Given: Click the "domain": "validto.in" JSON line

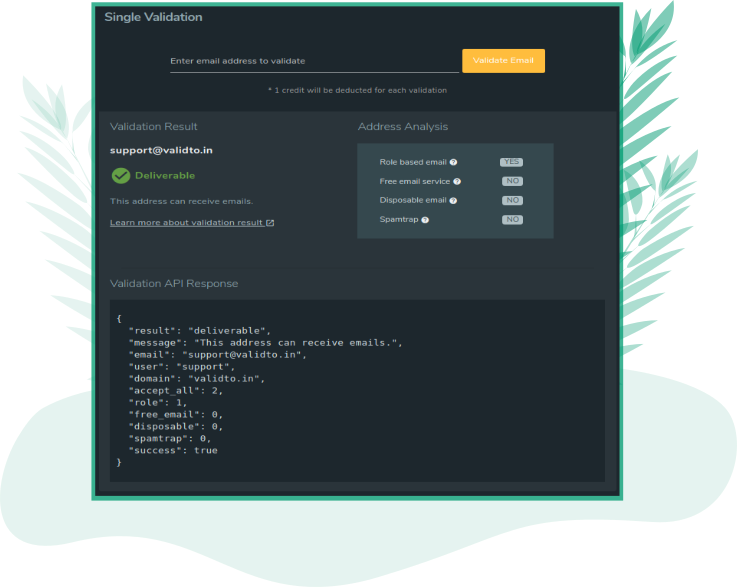Looking at the screenshot, I should (x=197, y=379).
